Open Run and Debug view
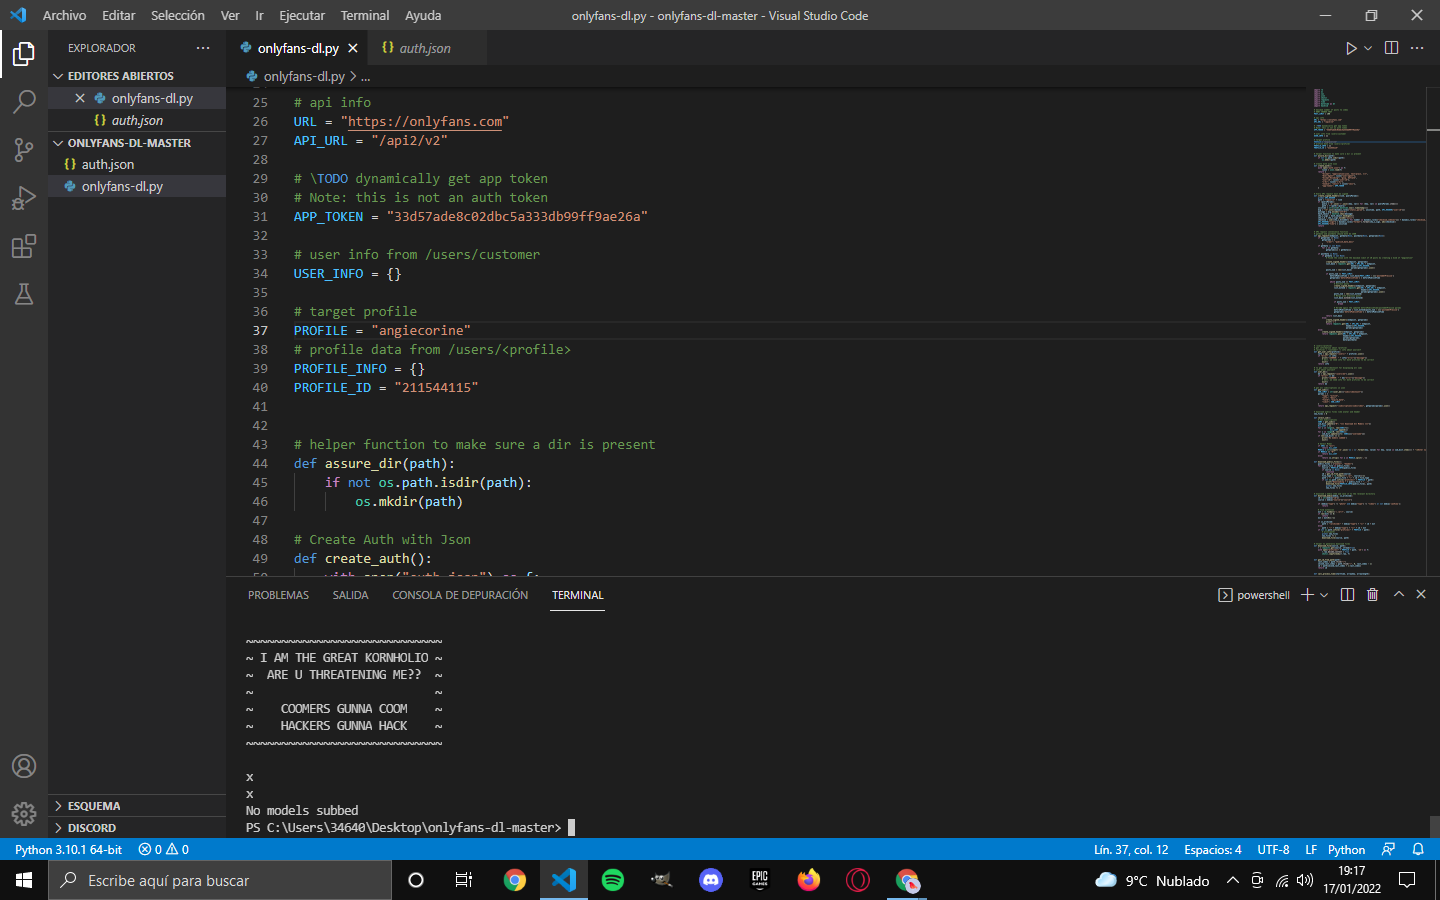The height and width of the screenshot is (900, 1440). point(24,198)
